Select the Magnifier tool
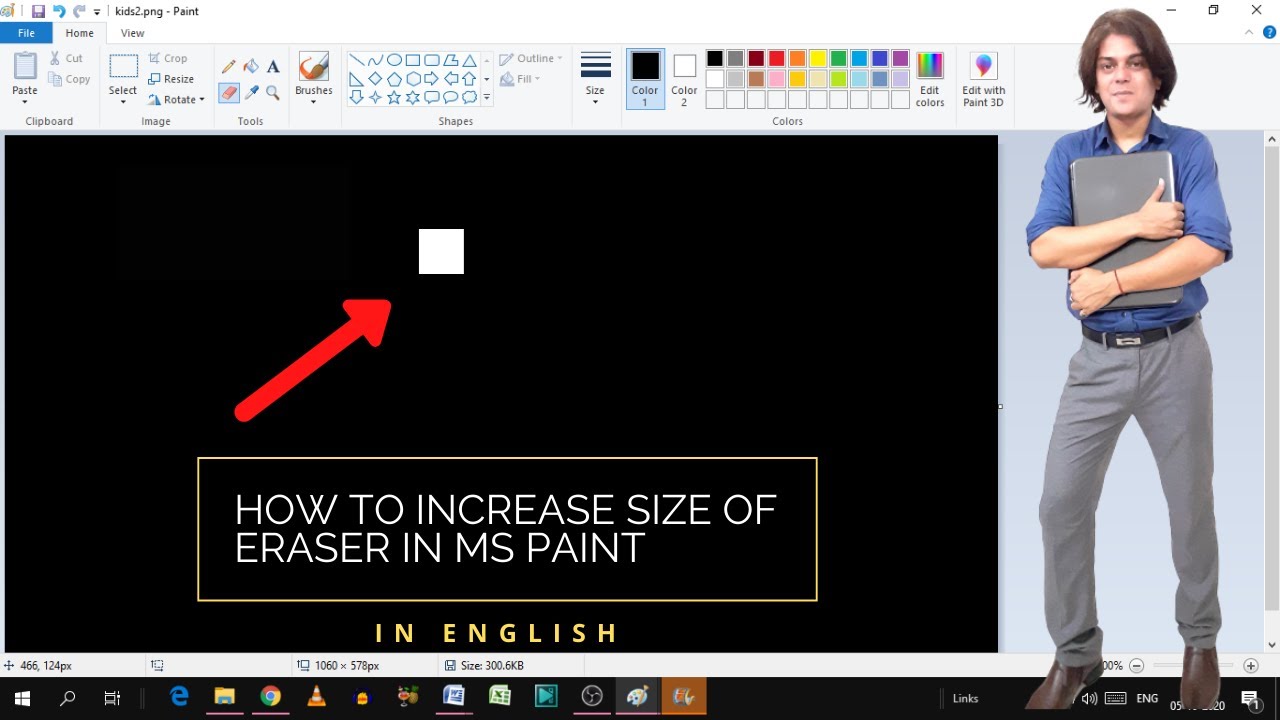 click(x=273, y=93)
